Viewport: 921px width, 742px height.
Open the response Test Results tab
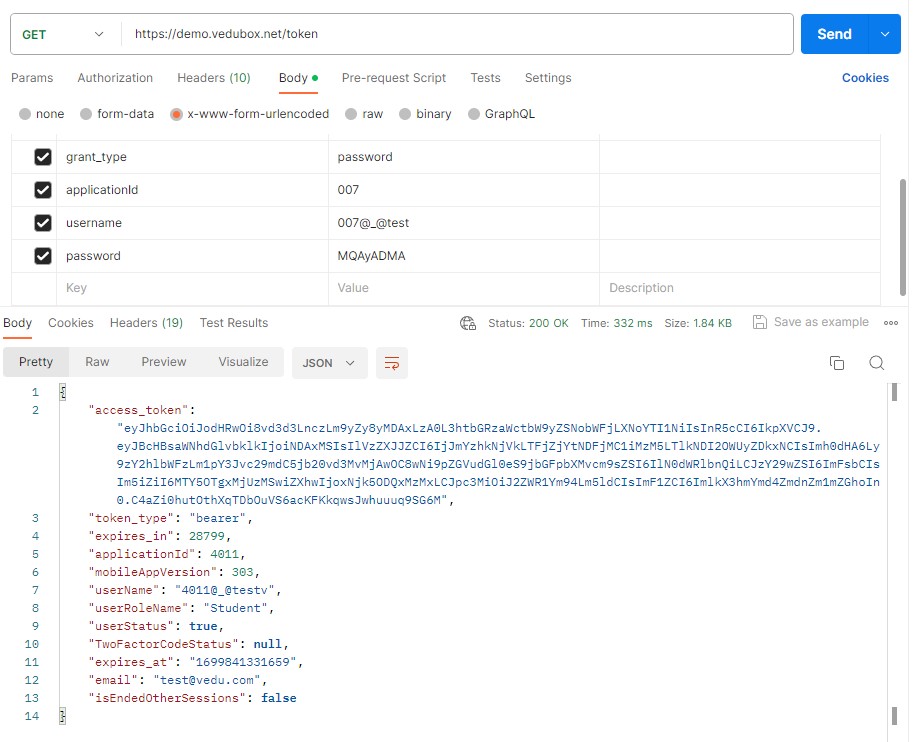[x=234, y=323]
